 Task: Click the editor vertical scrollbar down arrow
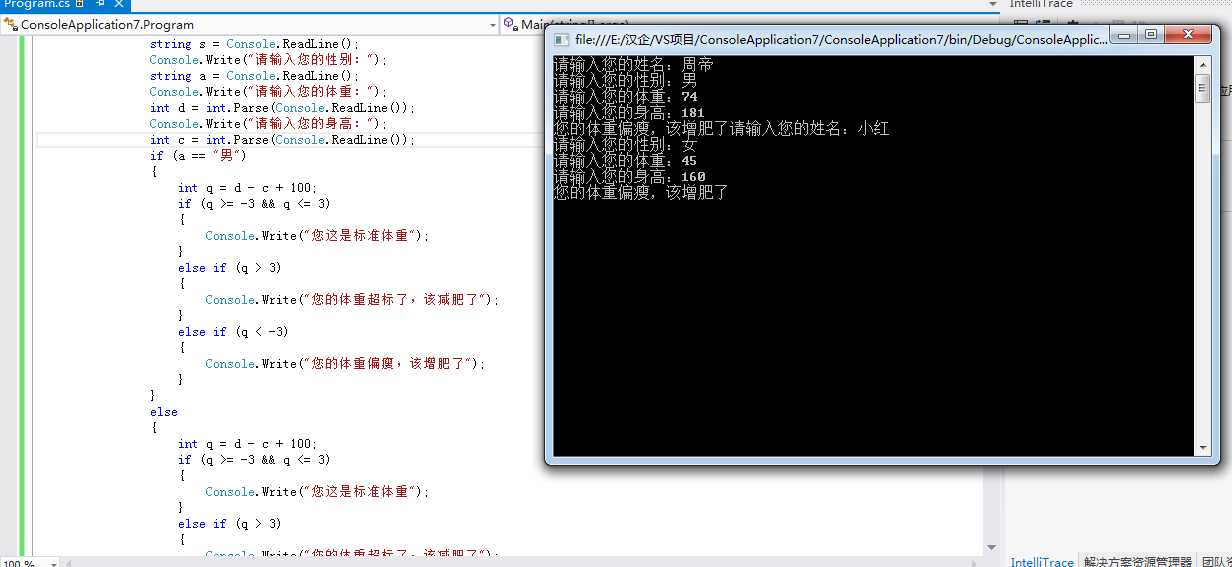993,548
